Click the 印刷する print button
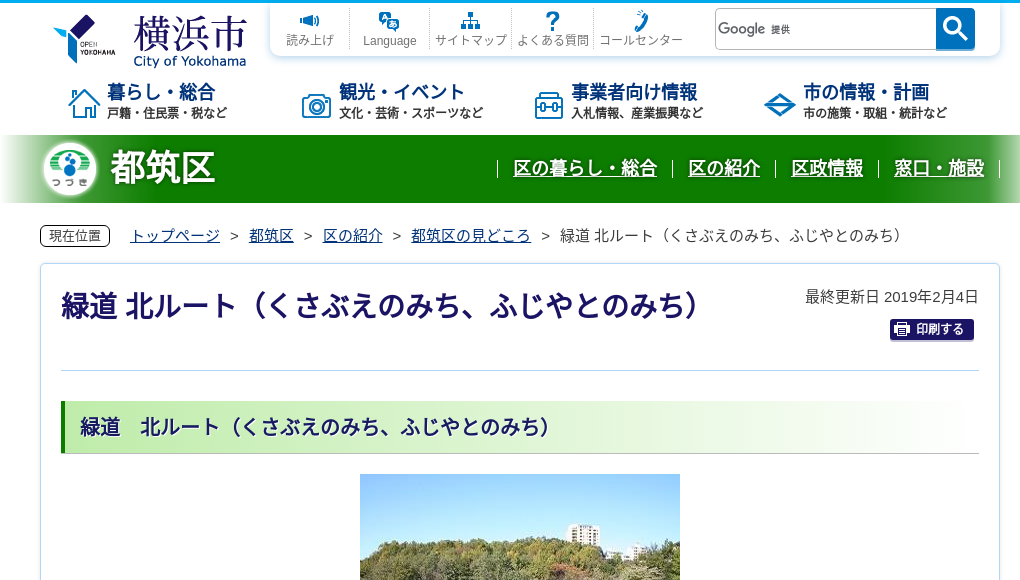This screenshot has height=580, width=1020. [931, 329]
